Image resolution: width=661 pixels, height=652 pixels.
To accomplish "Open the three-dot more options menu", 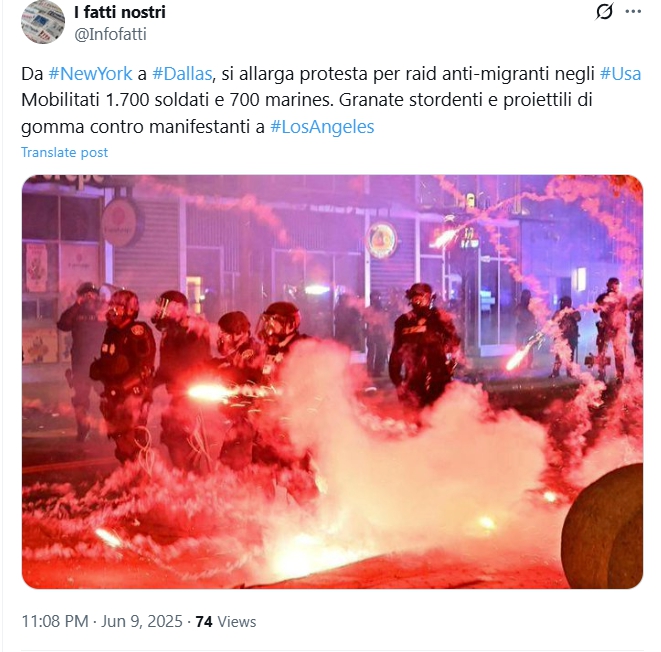I will [633, 11].
